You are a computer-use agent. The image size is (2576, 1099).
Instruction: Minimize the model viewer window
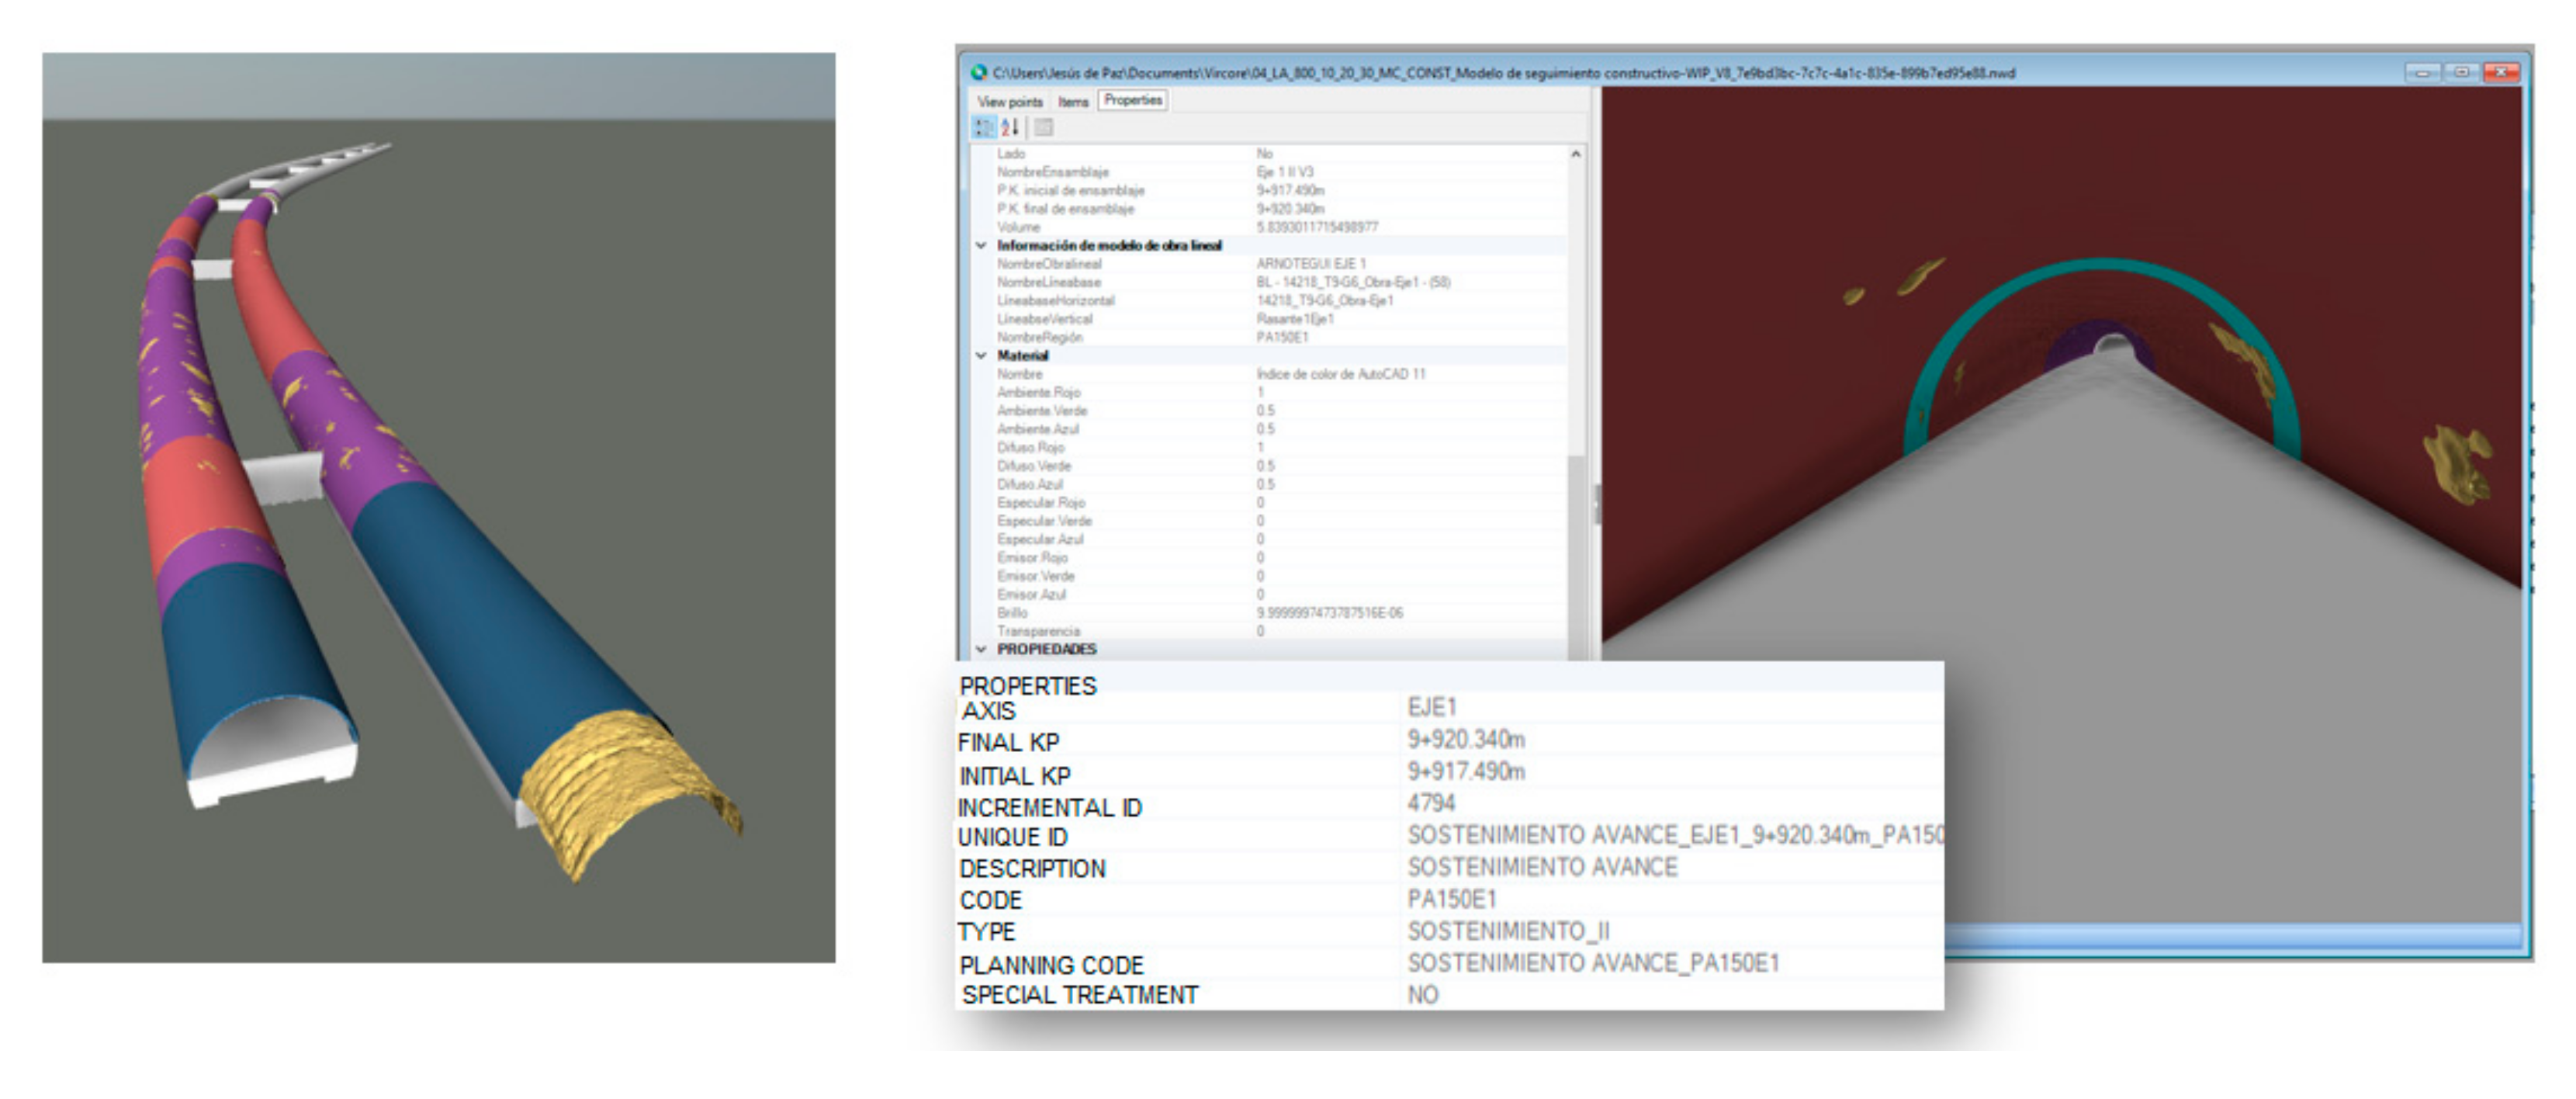(2422, 73)
